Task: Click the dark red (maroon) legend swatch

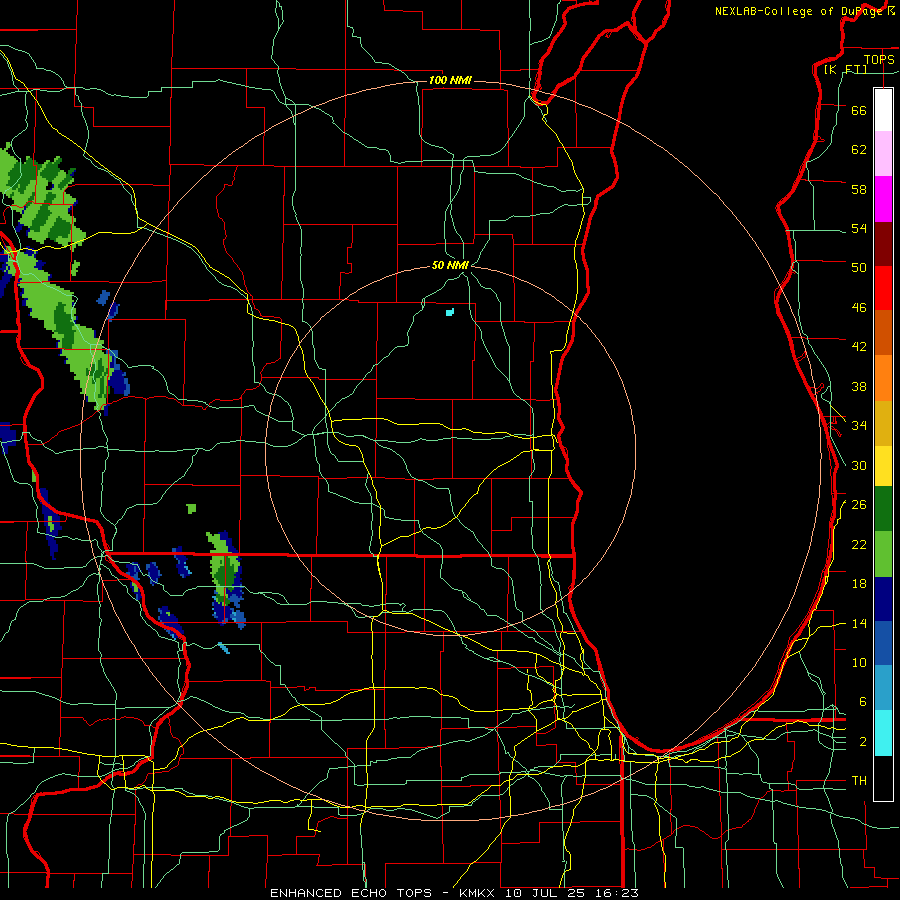Action: (883, 244)
